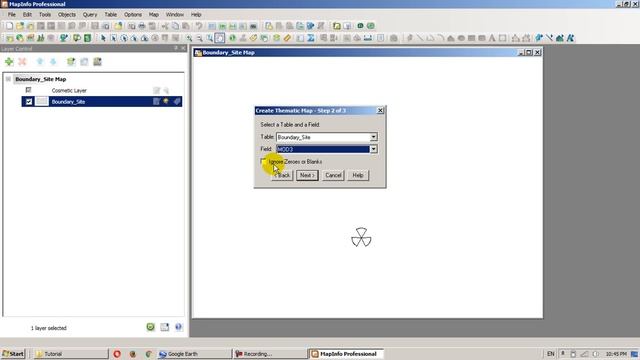Click the red X Remove Layers icon

(22, 62)
